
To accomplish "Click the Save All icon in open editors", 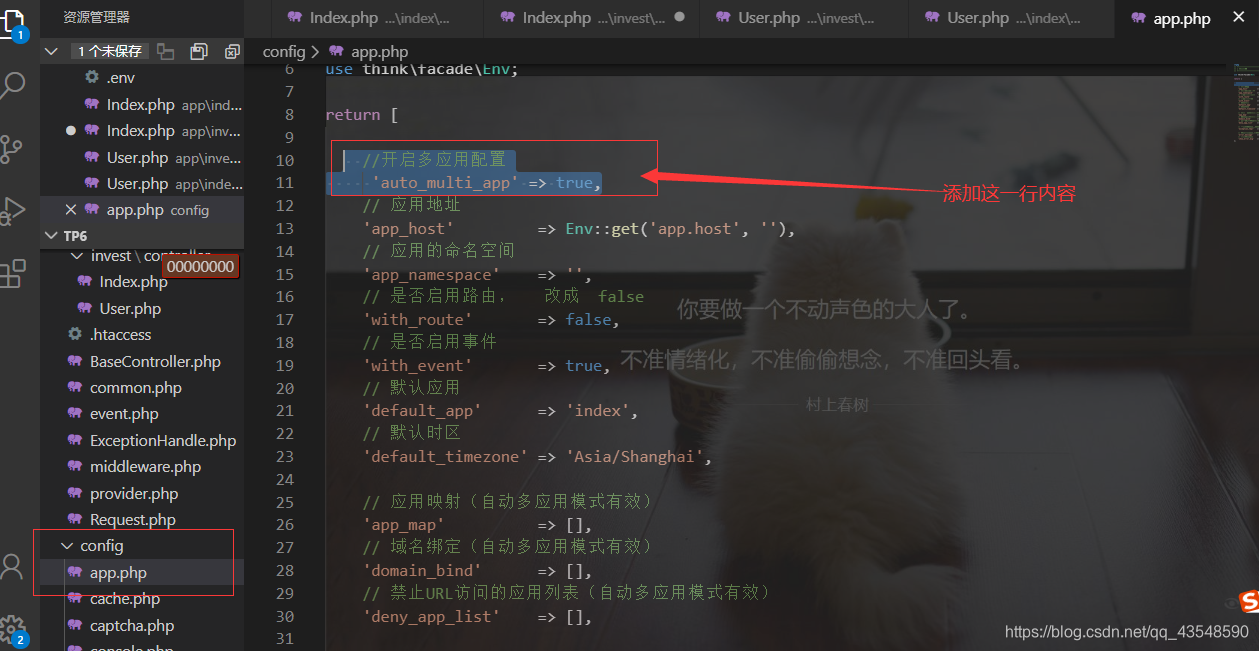I will click(199, 51).
